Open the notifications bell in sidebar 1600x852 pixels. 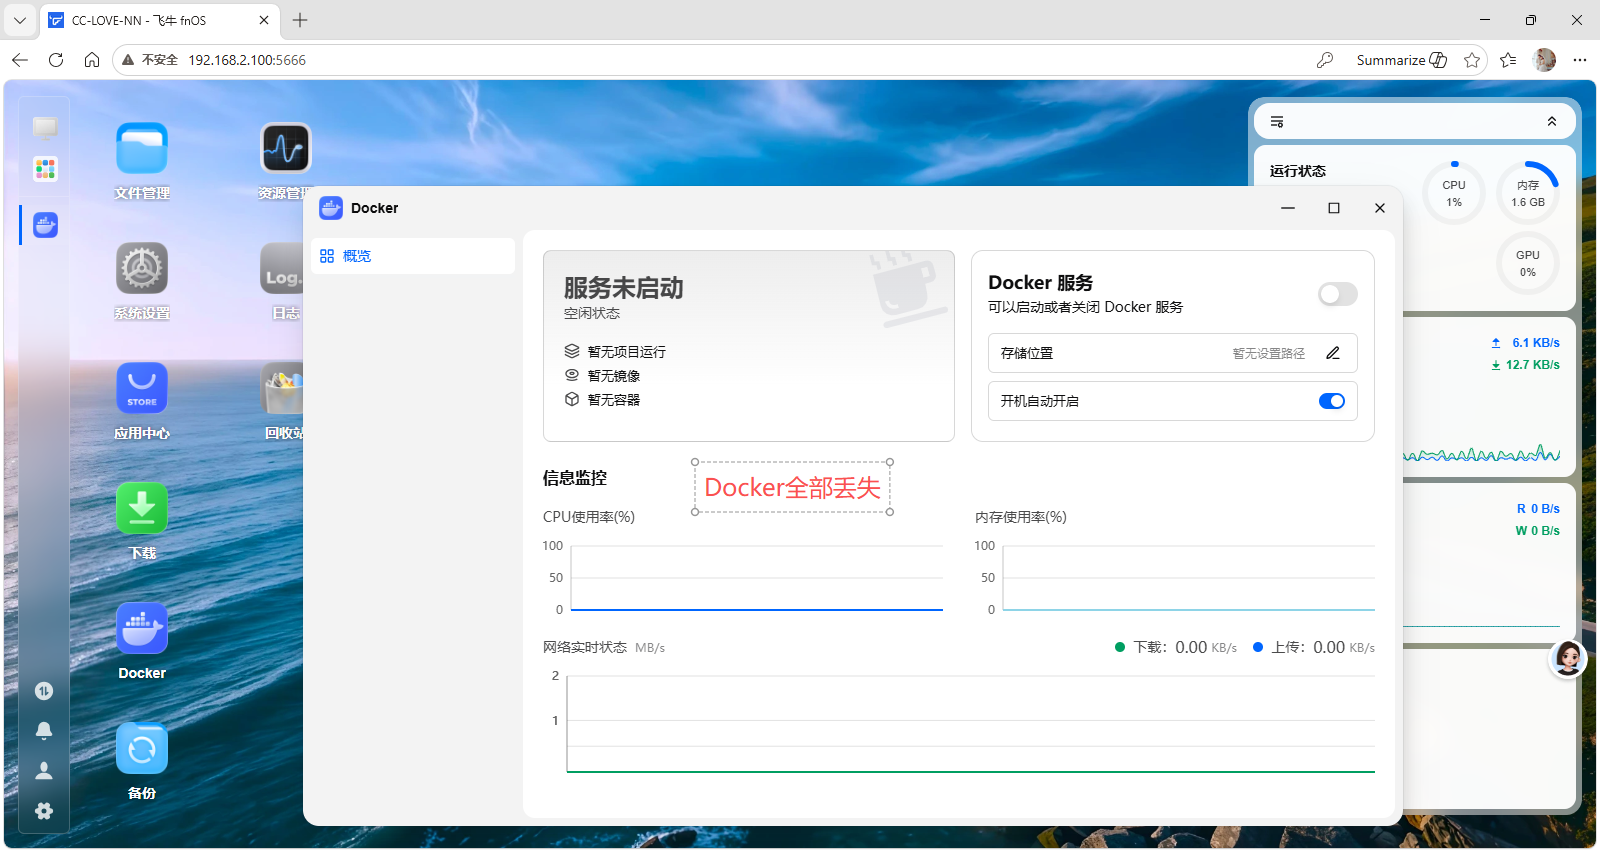tap(44, 731)
